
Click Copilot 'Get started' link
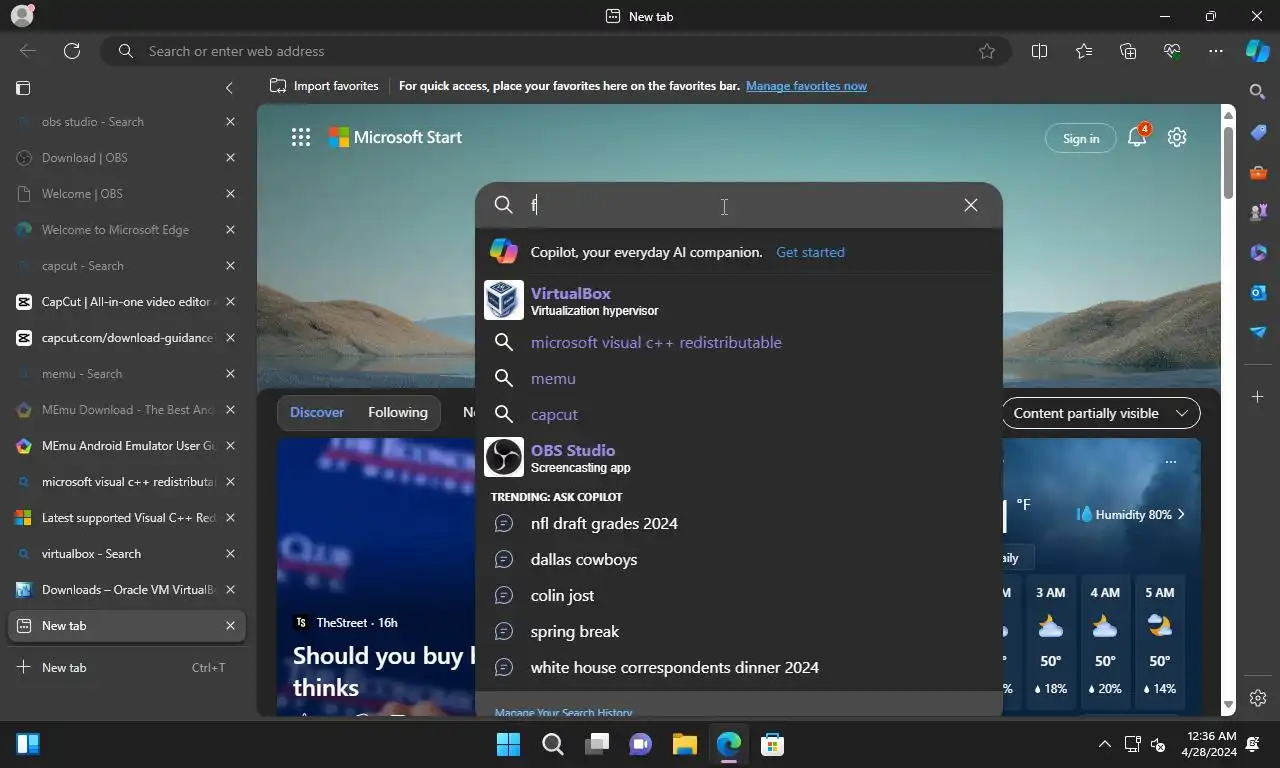click(810, 252)
